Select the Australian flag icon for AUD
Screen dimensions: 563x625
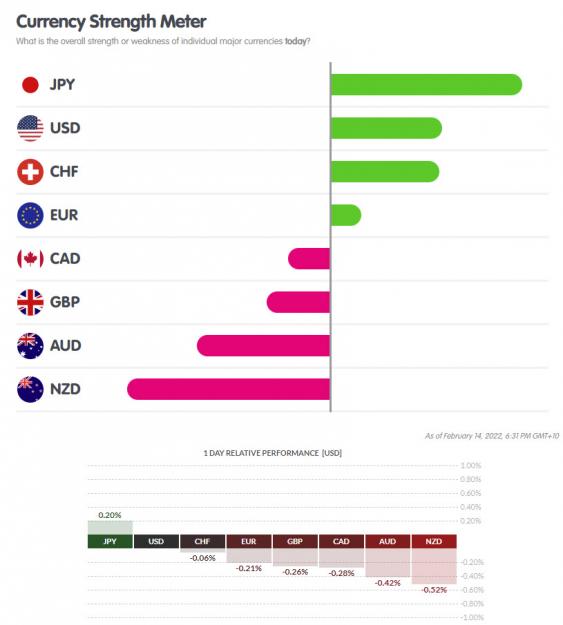(x=30, y=346)
